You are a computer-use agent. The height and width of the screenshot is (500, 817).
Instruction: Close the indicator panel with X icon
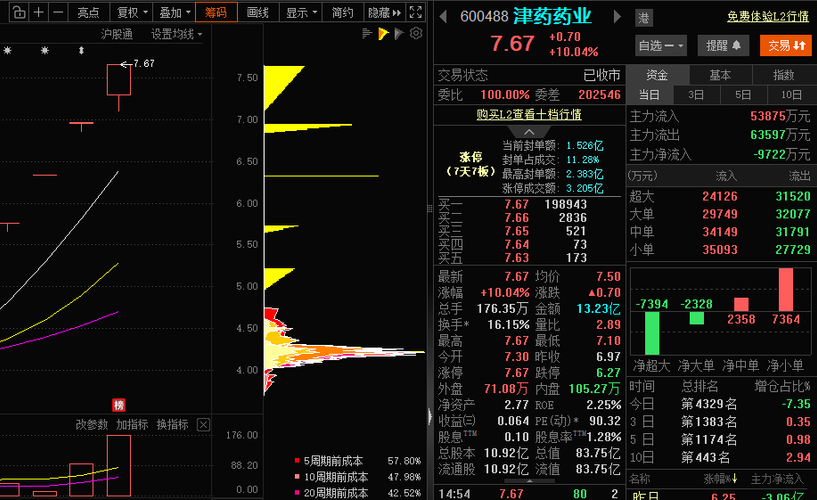[x=203, y=424]
